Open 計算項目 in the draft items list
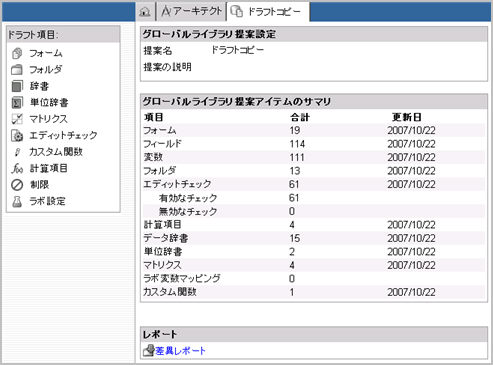Image resolution: width=493 pixels, height=365 pixels. pos(49,168)
